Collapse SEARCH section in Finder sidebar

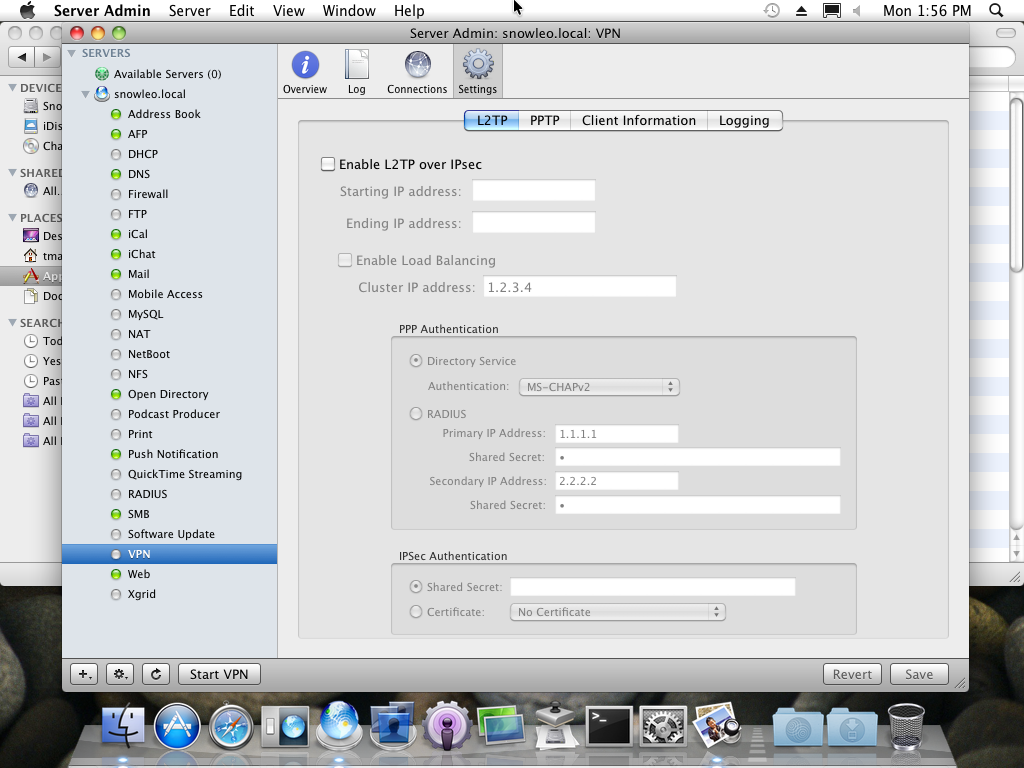click(x=12, y=323)
